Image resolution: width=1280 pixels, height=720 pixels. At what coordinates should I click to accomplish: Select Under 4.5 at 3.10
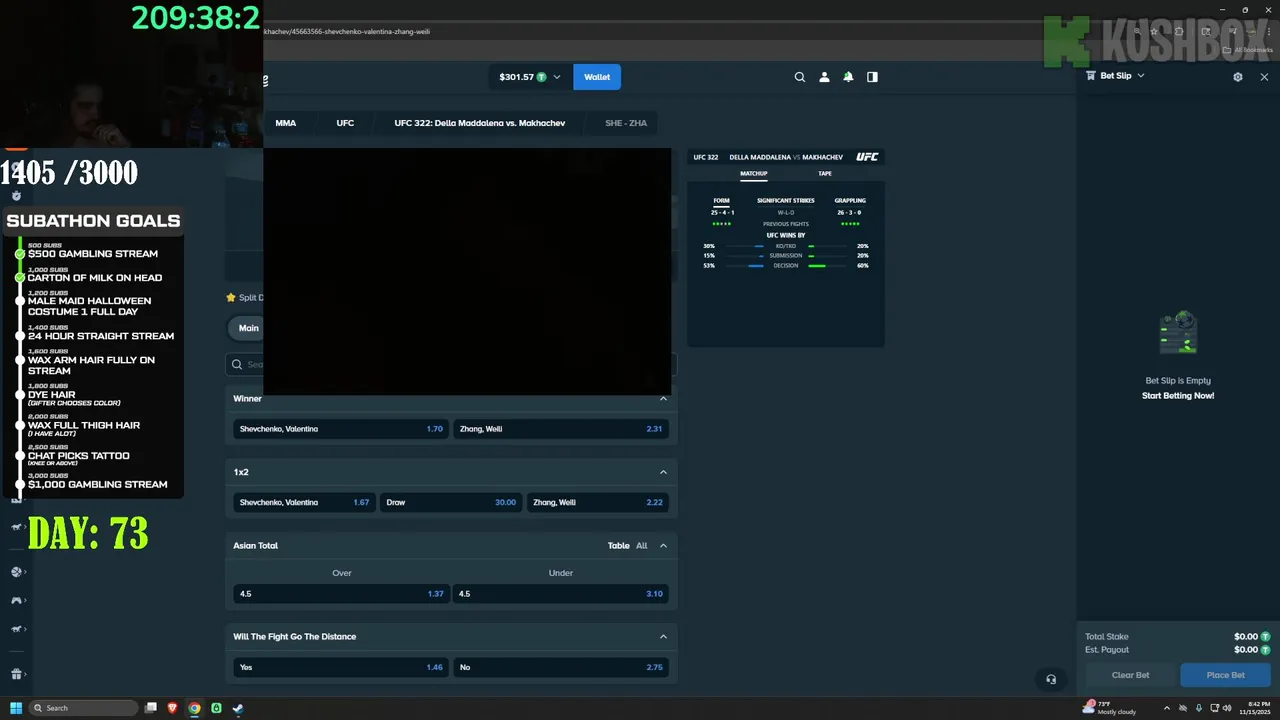tap(561, 594)
